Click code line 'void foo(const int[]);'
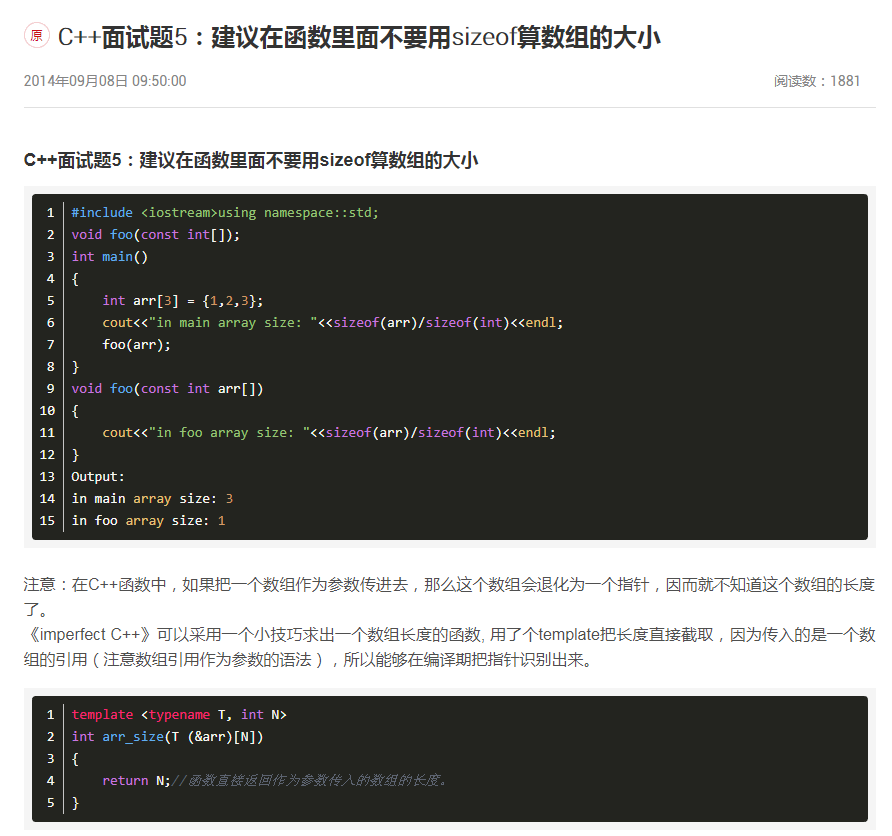This screenshot has width=892, height=836. click(x=155, y=234)
